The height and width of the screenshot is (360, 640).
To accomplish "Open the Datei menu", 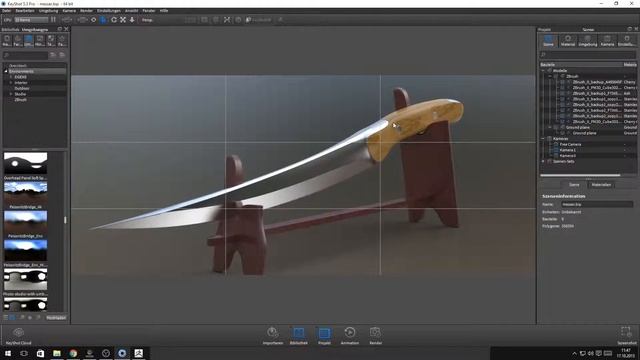I will tap(7, 11).
